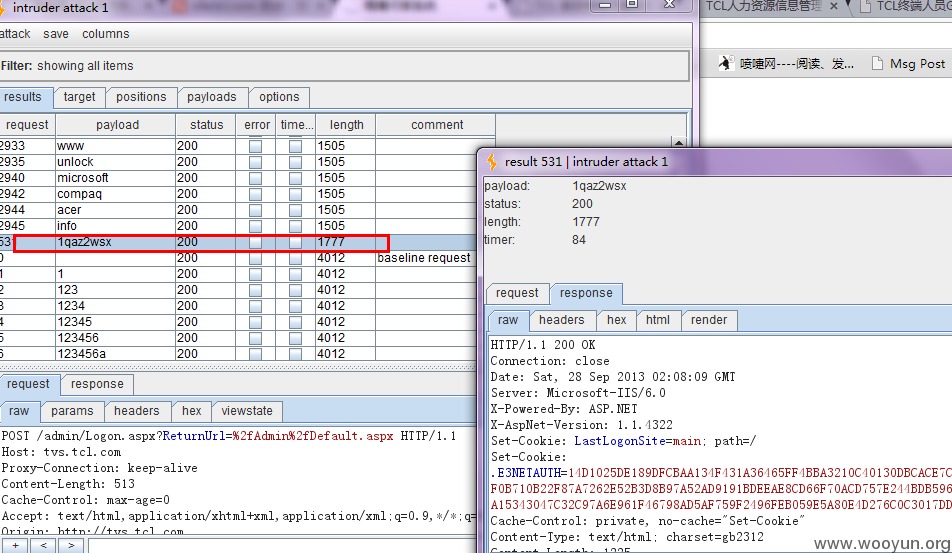Viewport: 952px width, 553px height.
Task: Click the Msg Post bookmark page icon
Action: [877, 63]
